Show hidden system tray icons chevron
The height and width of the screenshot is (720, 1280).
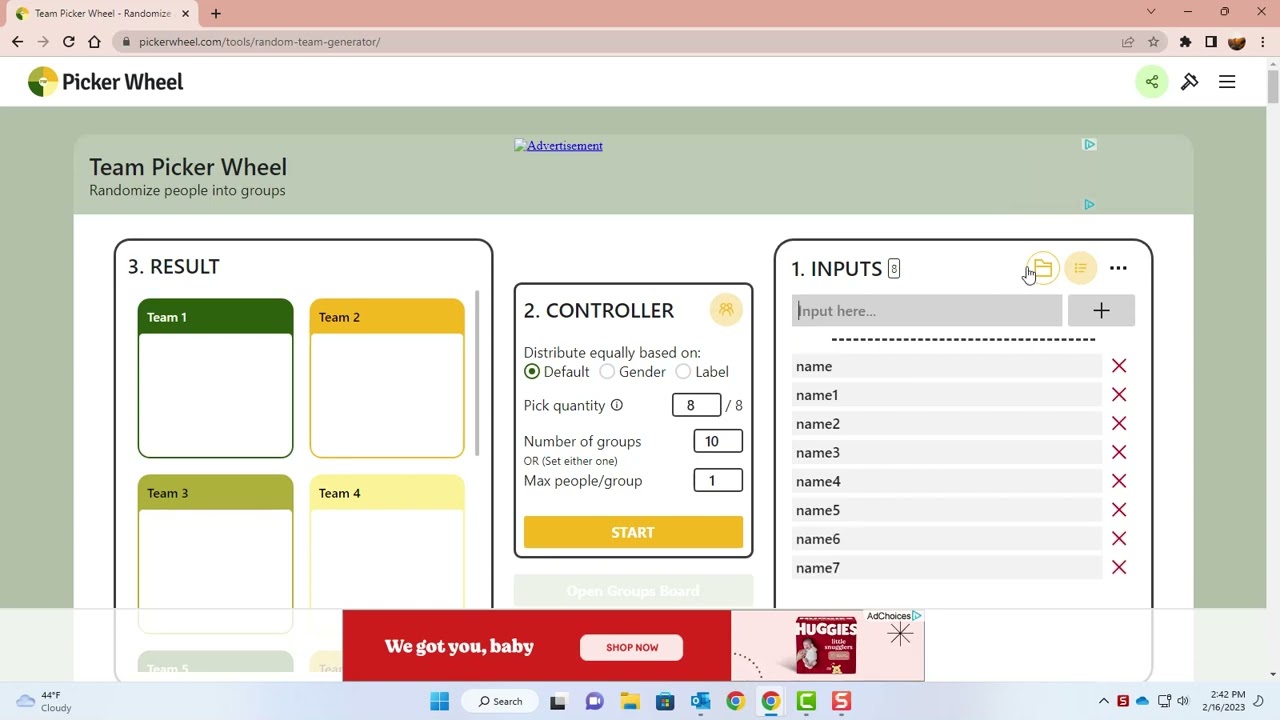[1104, 701]
